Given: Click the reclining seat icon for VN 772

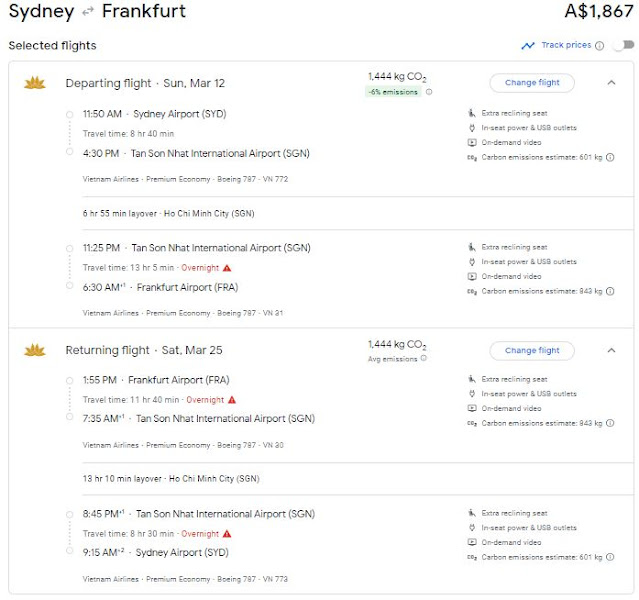Looking at the screenshot, I should pyautogui.click(x=472, y=113).
